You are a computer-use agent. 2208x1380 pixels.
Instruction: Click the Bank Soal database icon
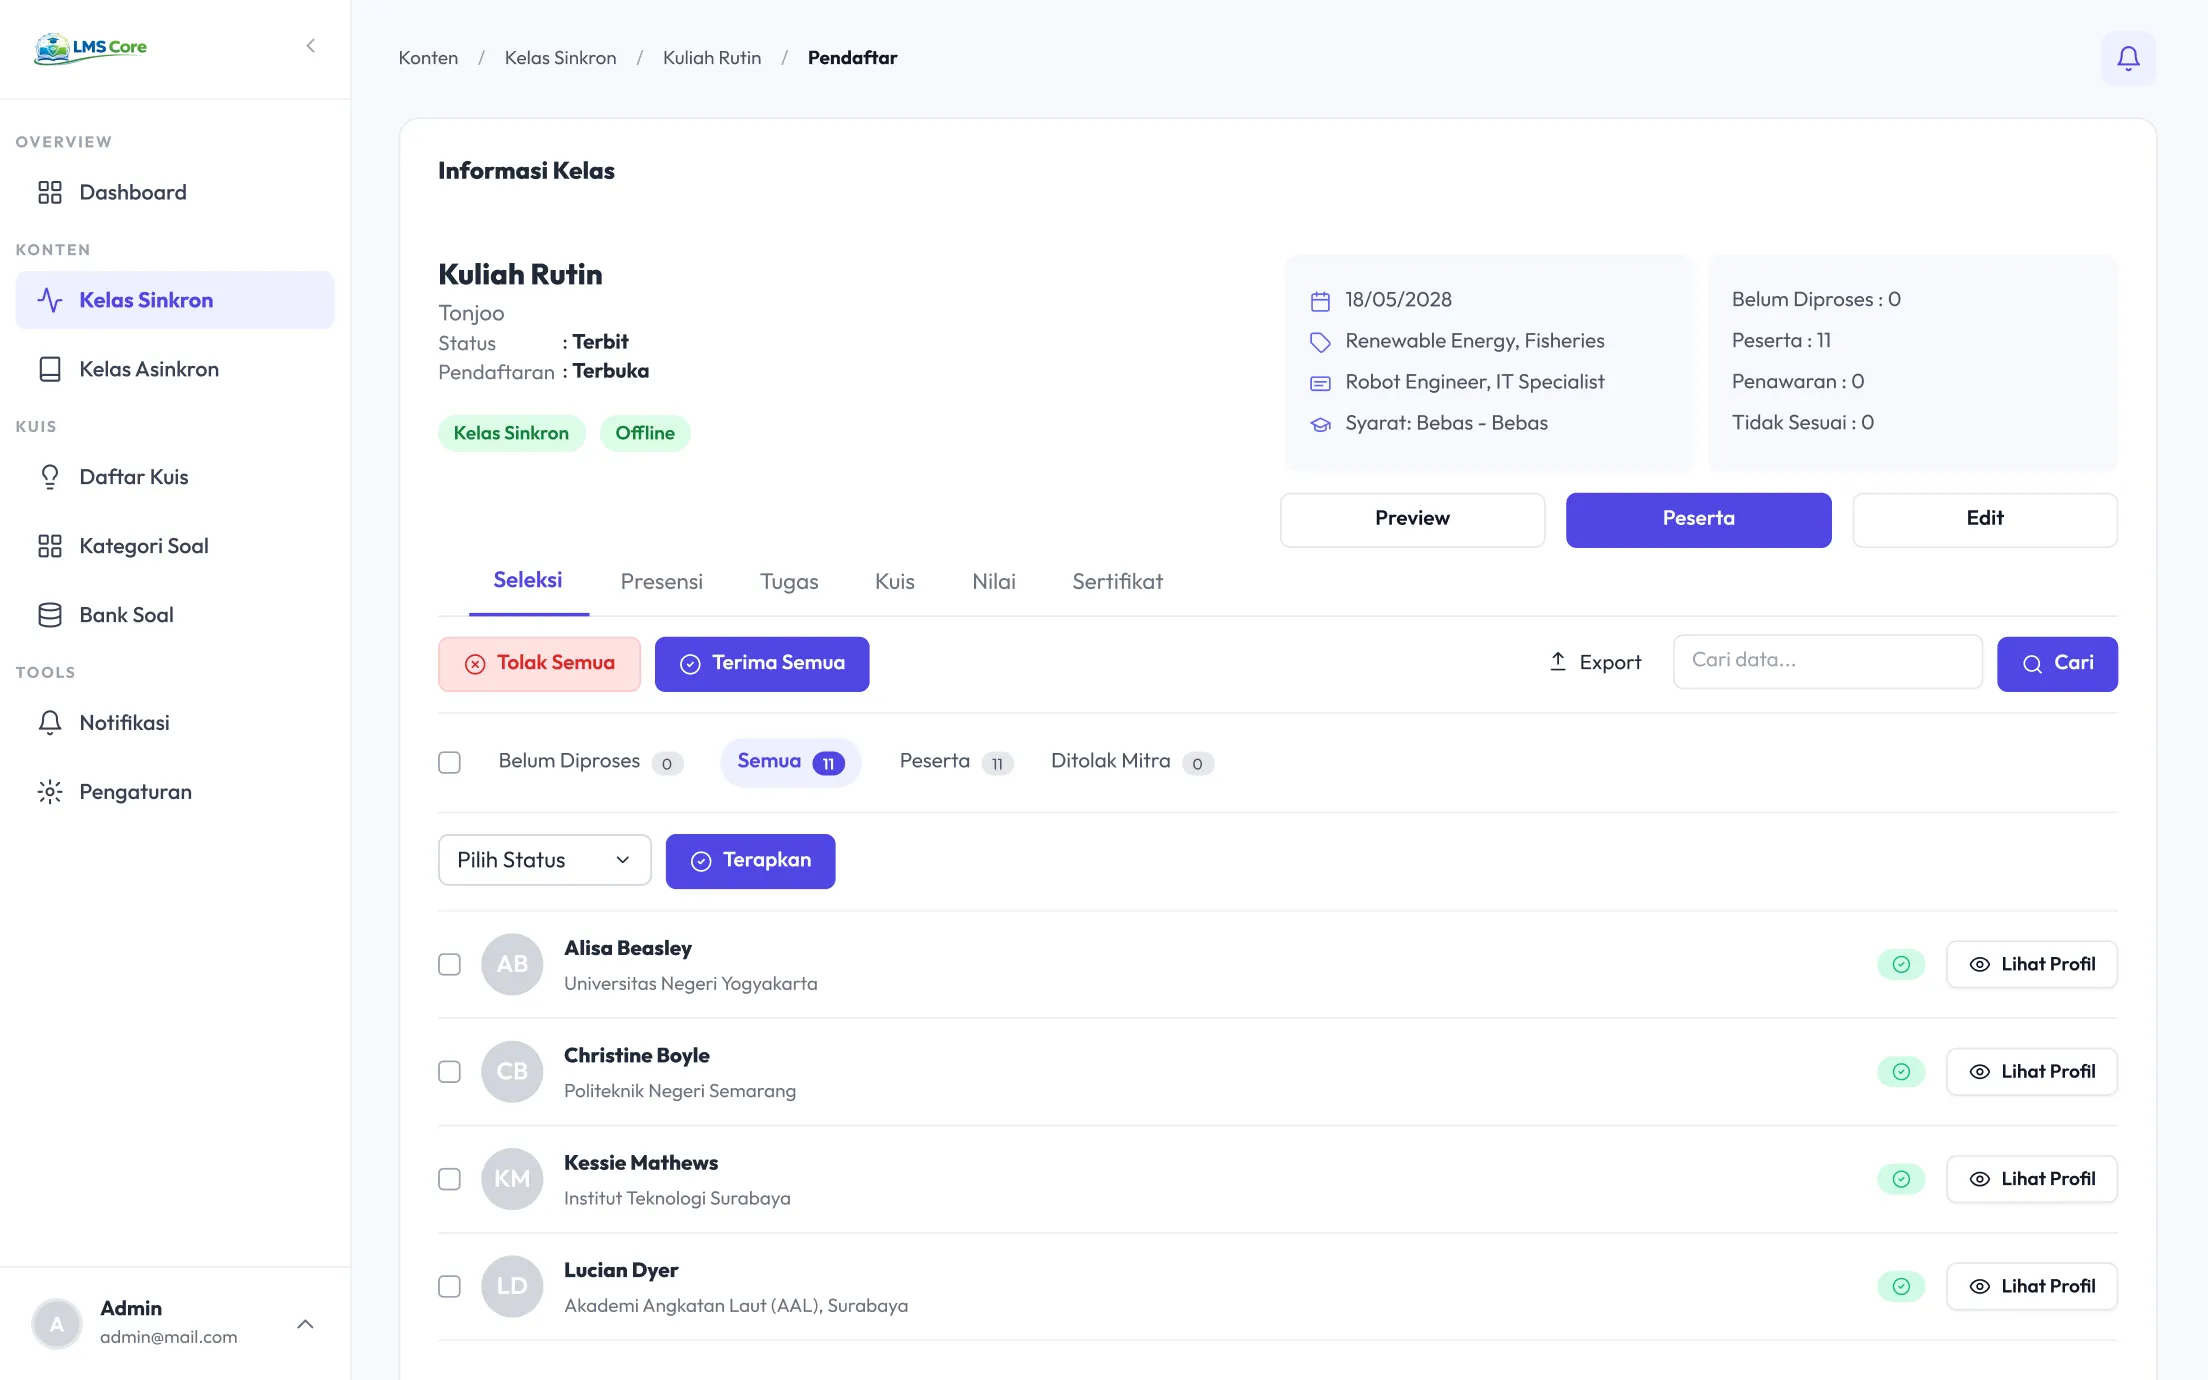point(50,615)
